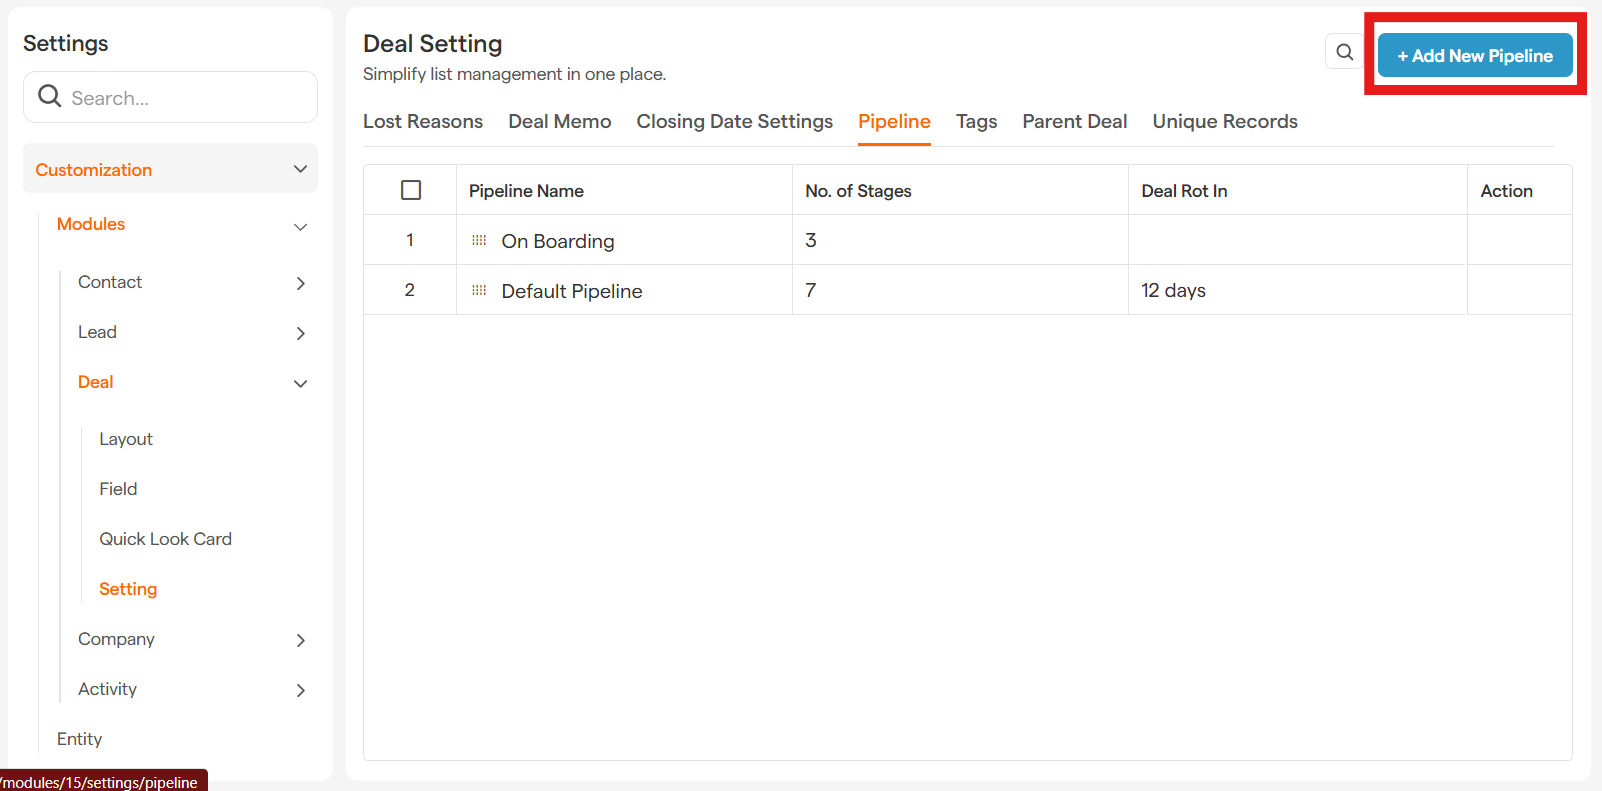Expand the Activity module arrow
The height and width of the screenshot is (791, 1602).
click(x=300, y=690)
